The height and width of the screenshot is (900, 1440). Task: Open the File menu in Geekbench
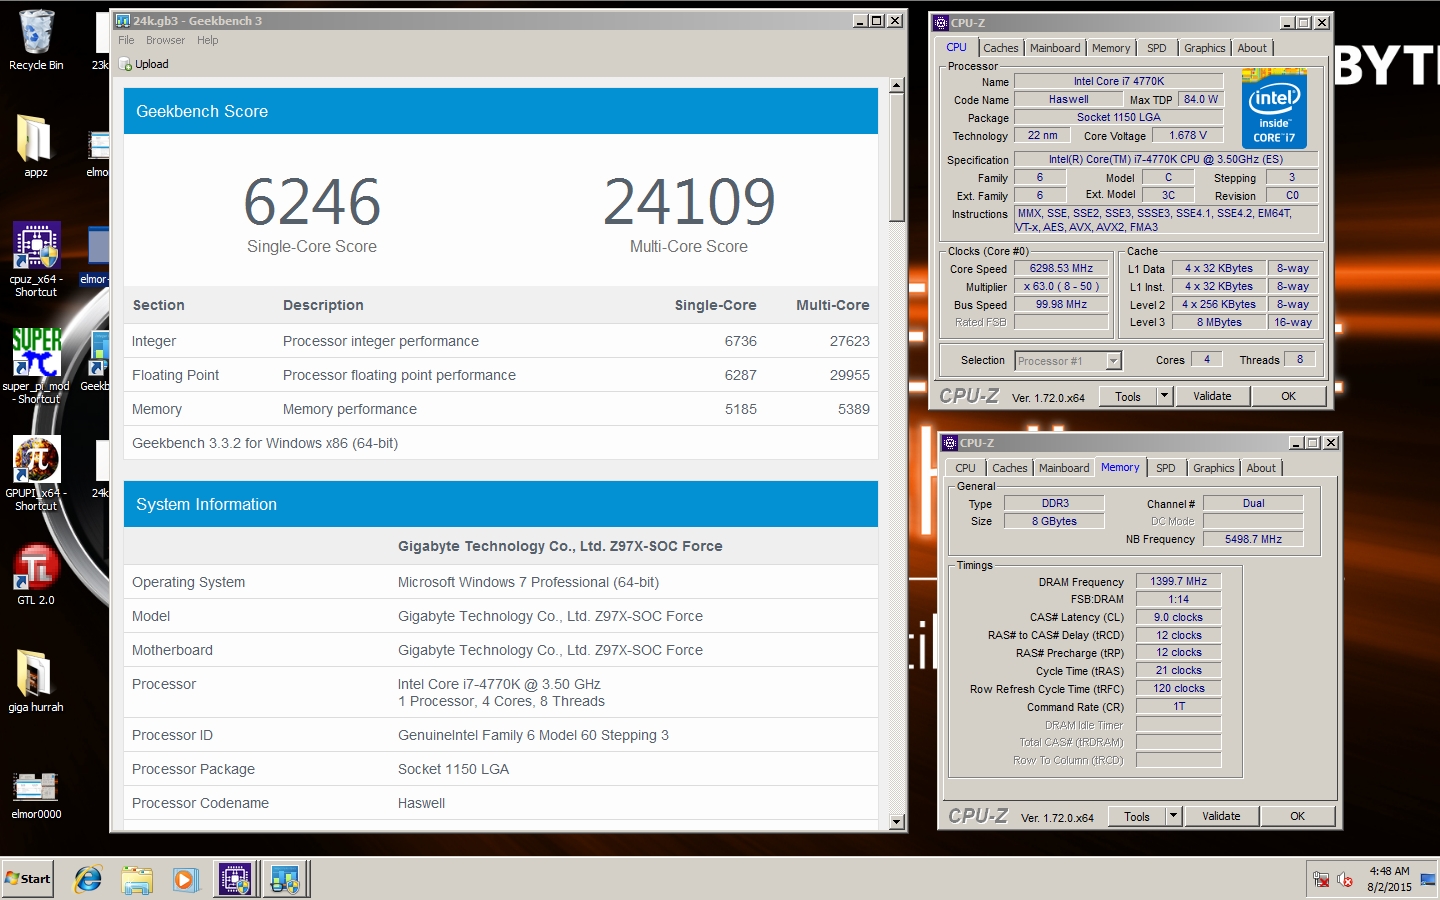click(126, 41)
